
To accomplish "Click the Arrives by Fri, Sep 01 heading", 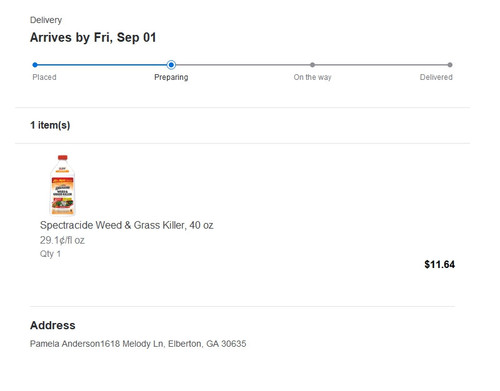I will pos(93,38).
